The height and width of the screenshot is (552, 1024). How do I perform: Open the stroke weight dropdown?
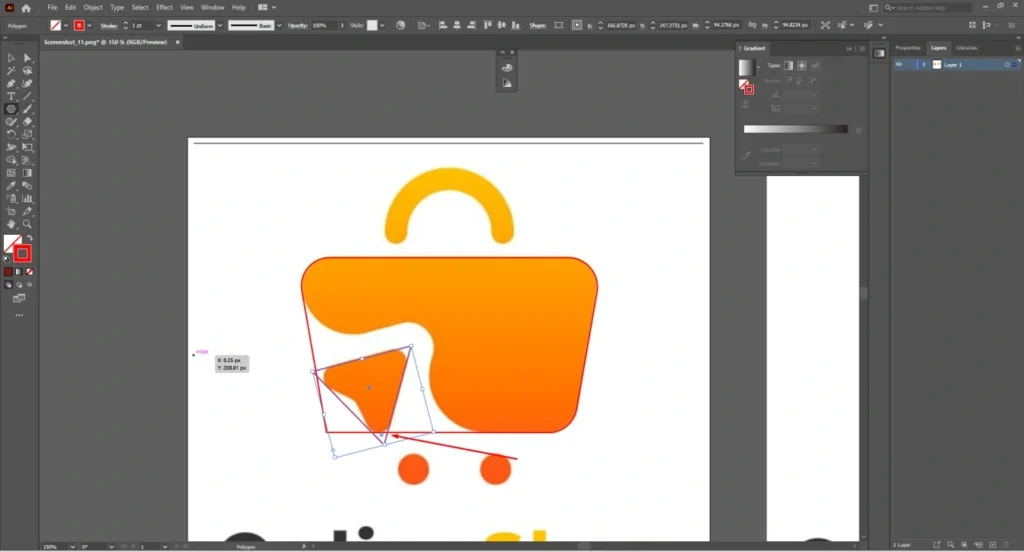tap(158, 25)
